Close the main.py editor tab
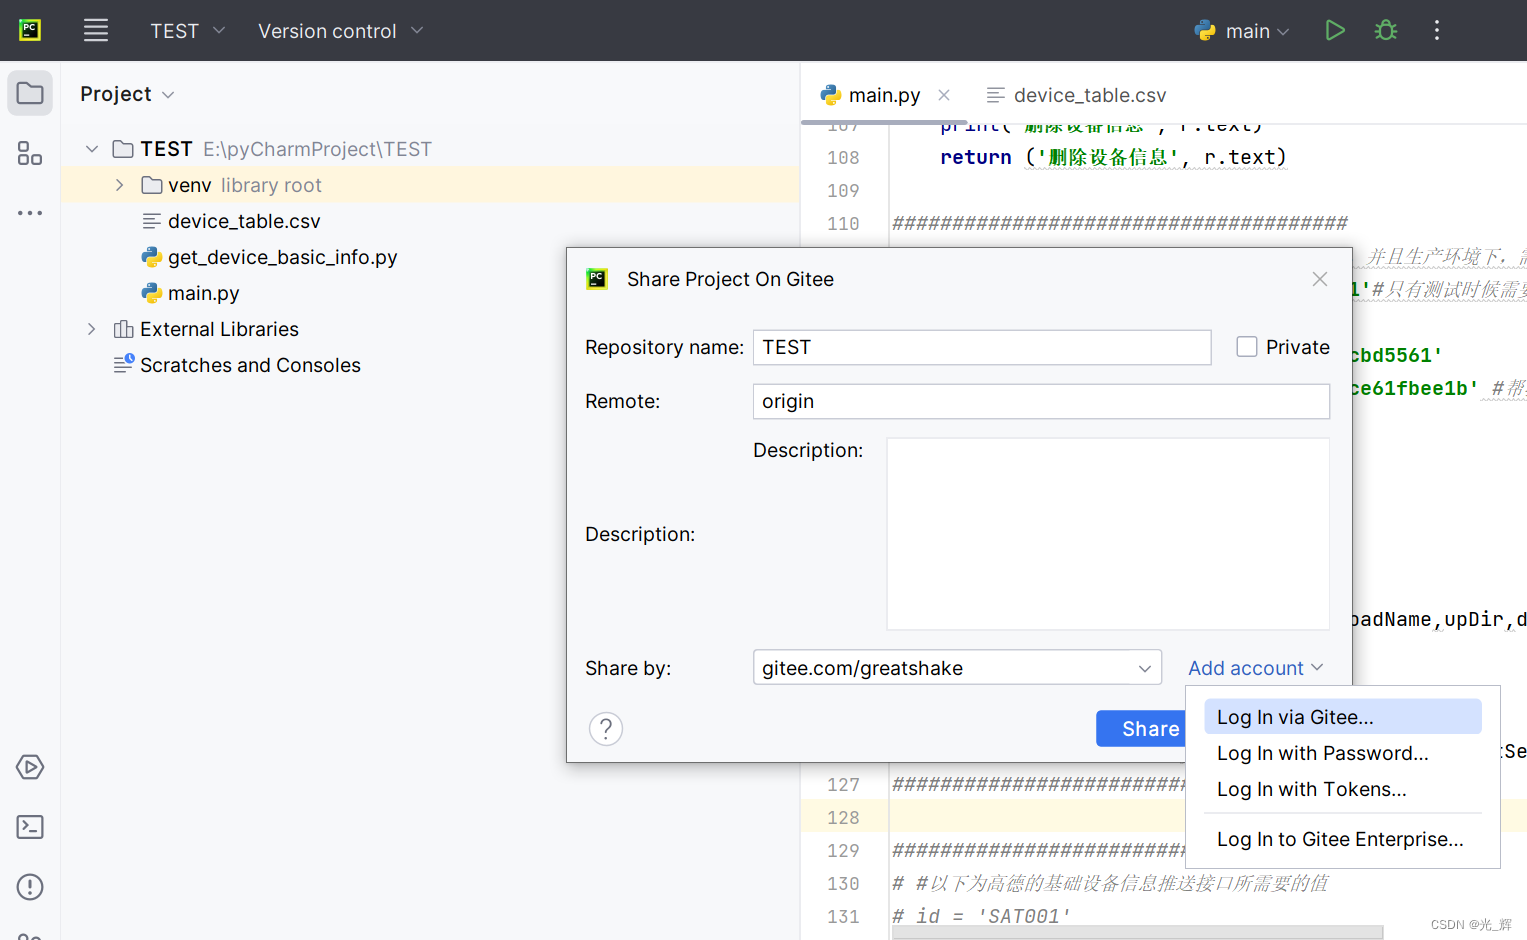The image size is (1527, 940). [x=944, y=95]
